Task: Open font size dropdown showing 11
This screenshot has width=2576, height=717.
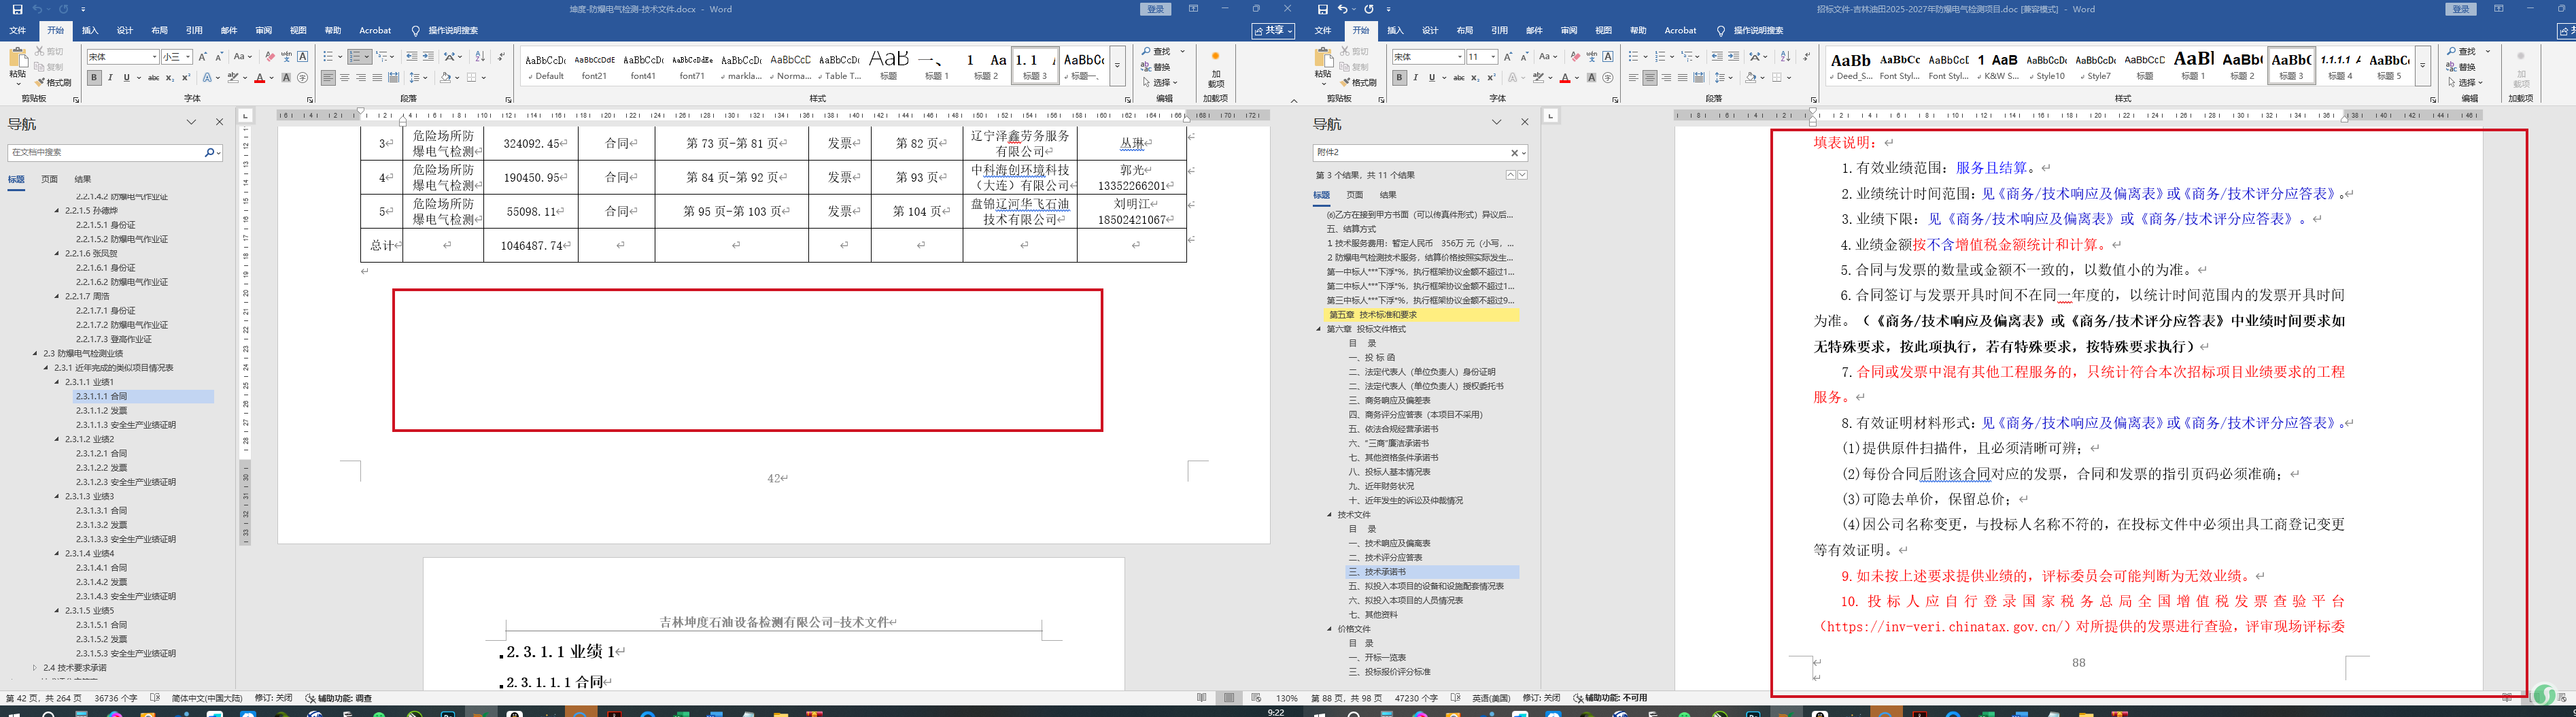Action: coord(1493,57)
